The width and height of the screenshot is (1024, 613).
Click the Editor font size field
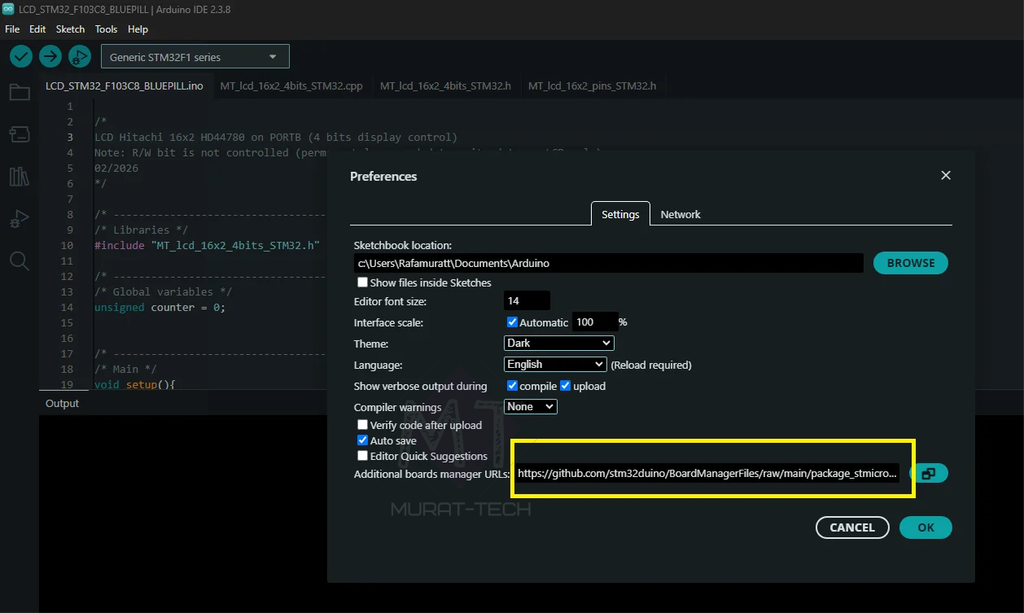526,301
